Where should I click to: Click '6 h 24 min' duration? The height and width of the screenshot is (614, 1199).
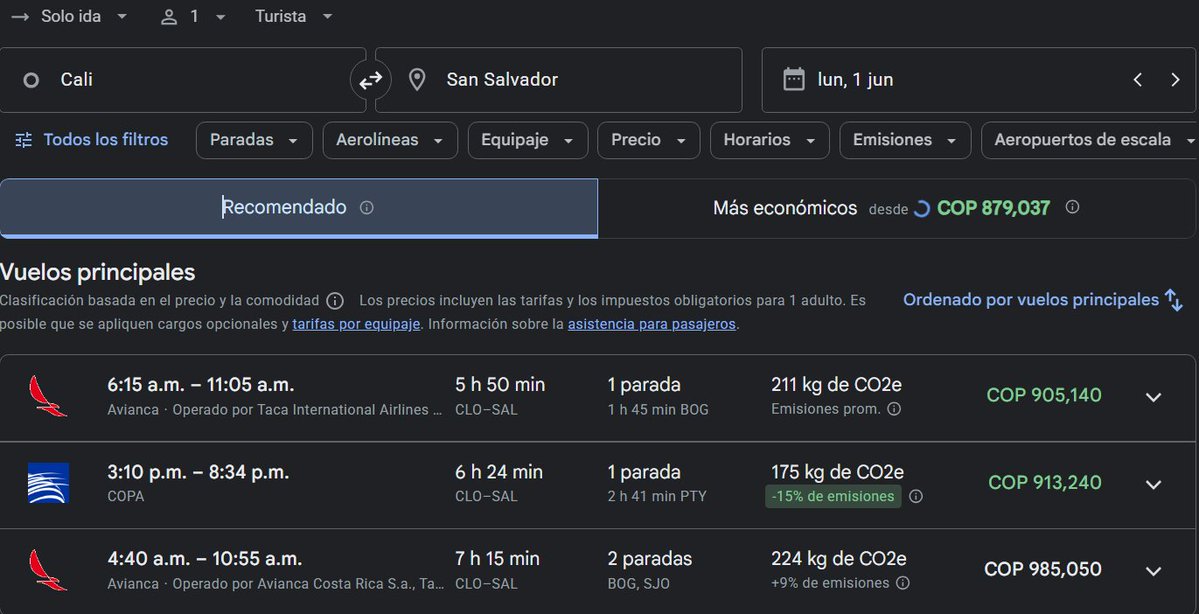click(x=499, y=473)
